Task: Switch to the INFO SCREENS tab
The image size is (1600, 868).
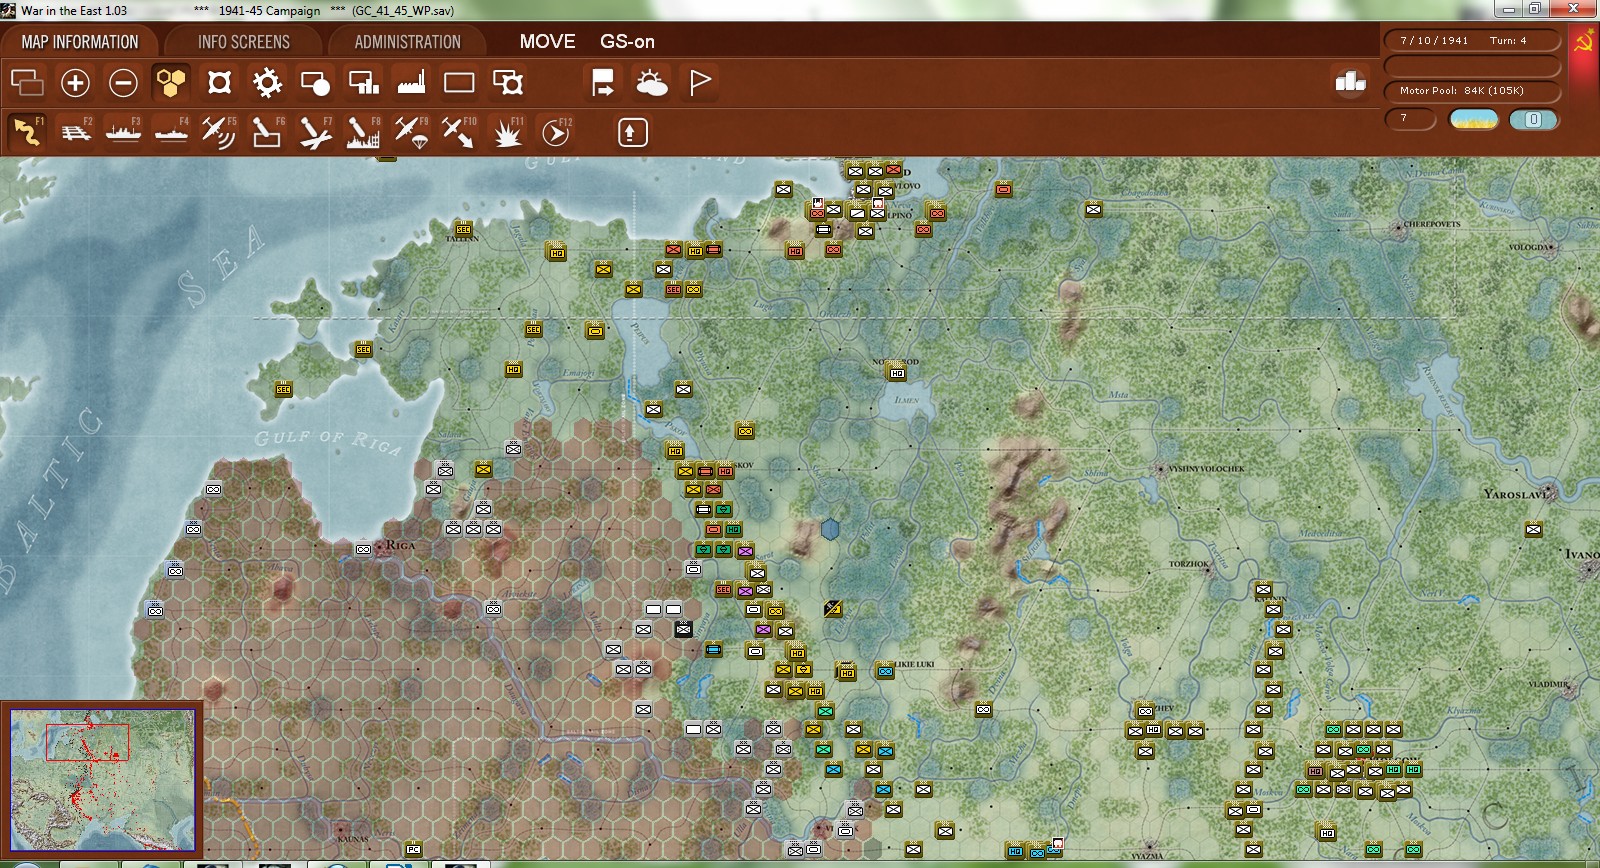Action: coord(244,42)
